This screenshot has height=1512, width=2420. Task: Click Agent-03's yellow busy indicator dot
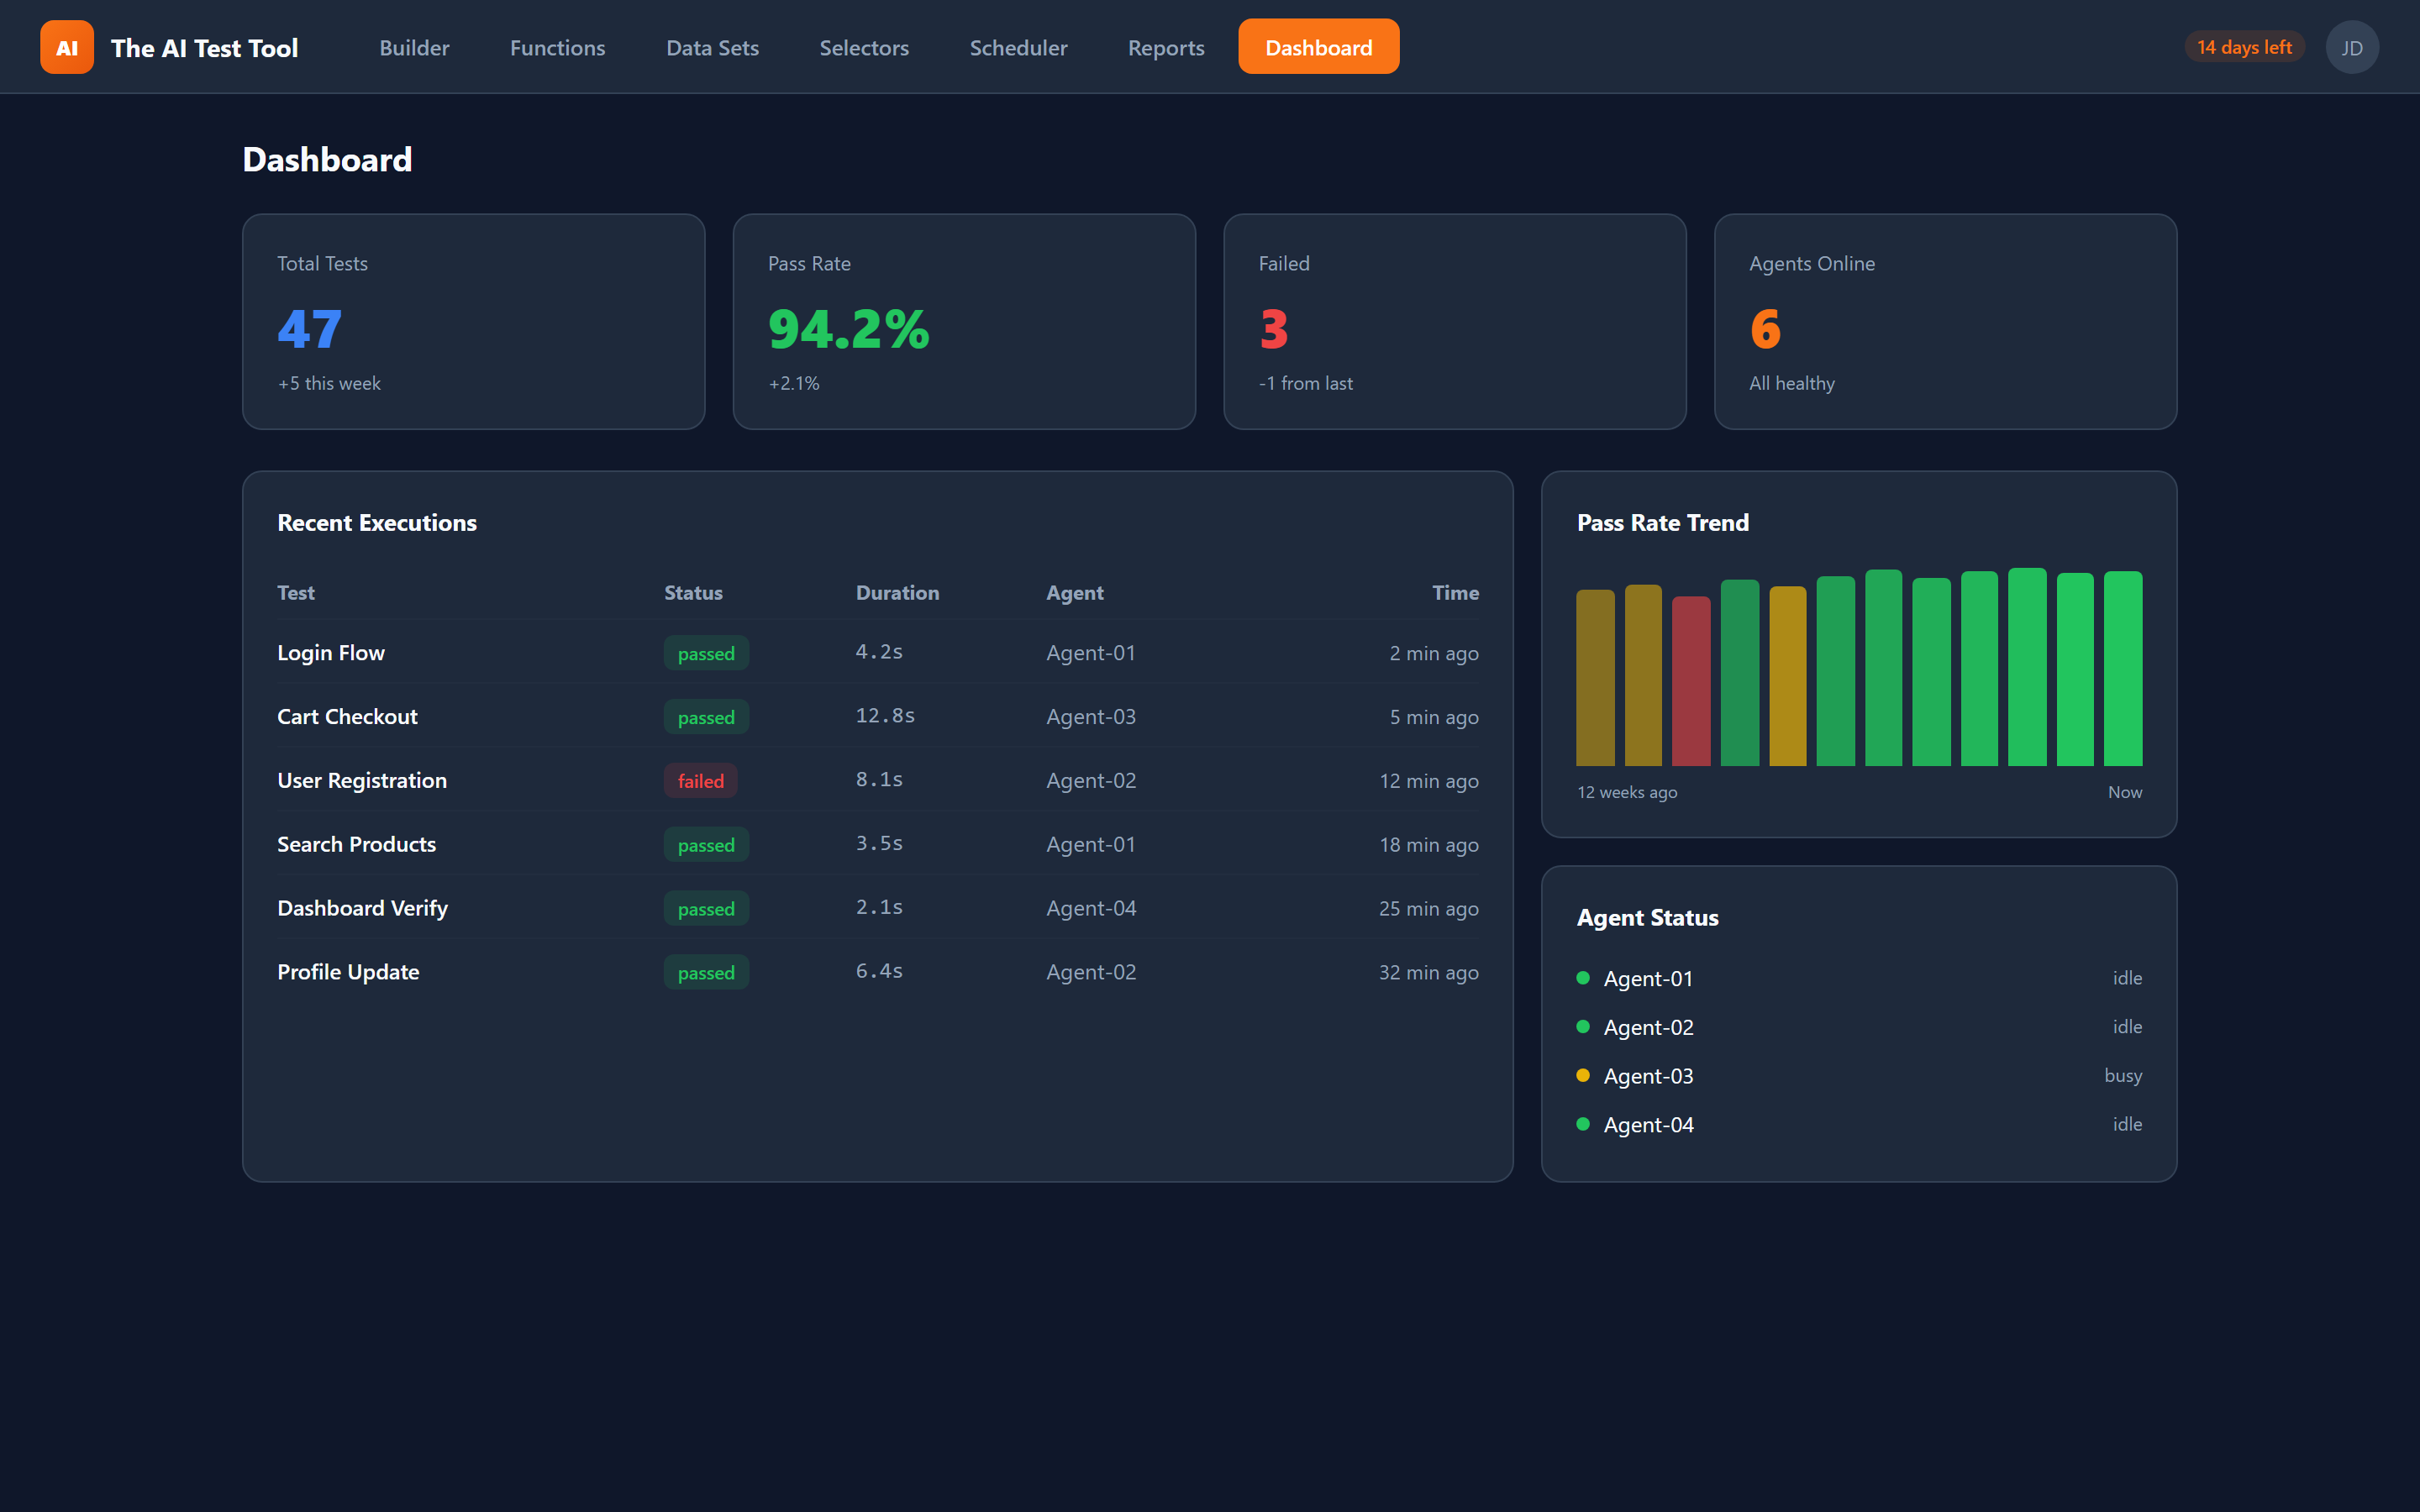[x=1583, y=1075]
